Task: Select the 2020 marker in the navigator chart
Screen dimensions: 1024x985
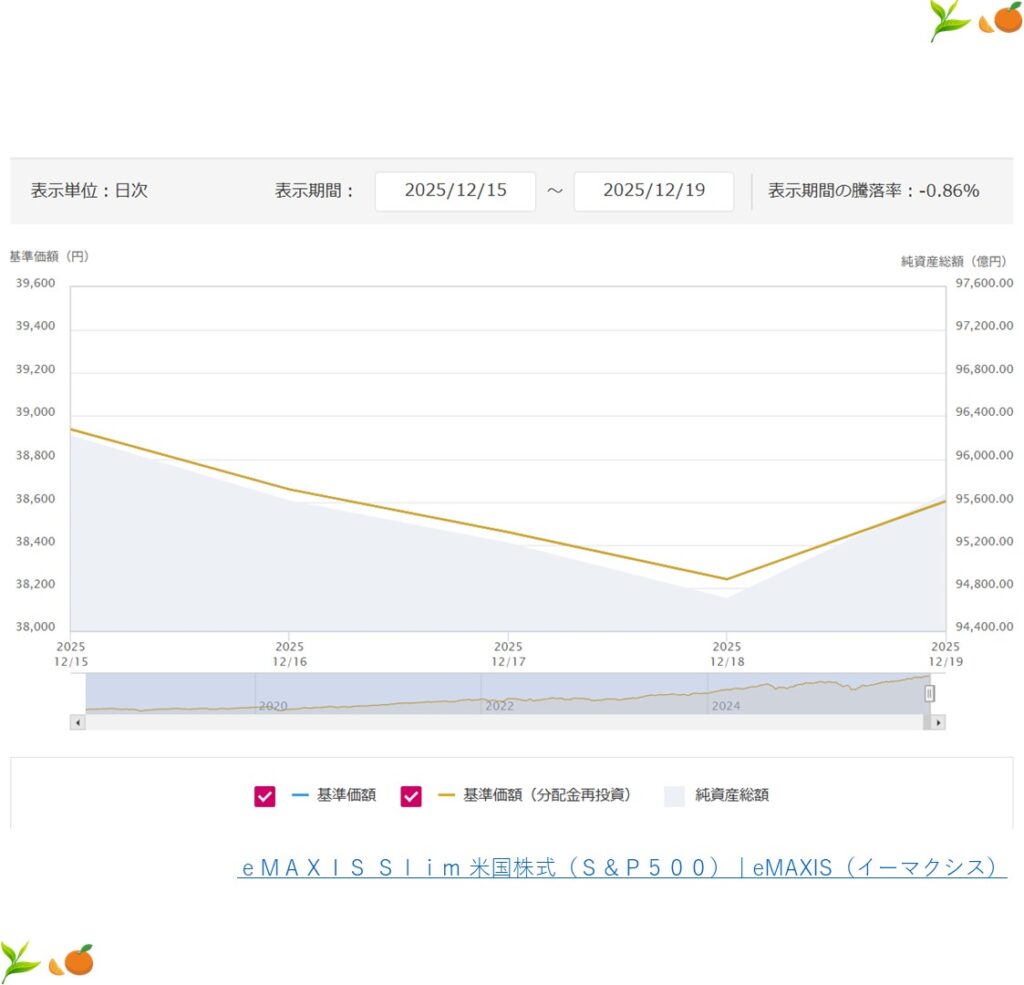Action: (273, 705)
